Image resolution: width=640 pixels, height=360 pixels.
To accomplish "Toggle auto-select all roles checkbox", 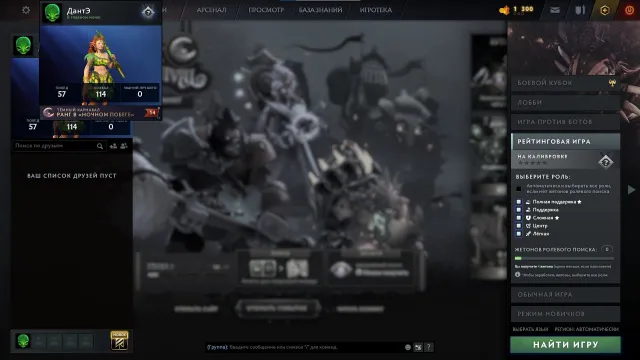I will [518, 189].
